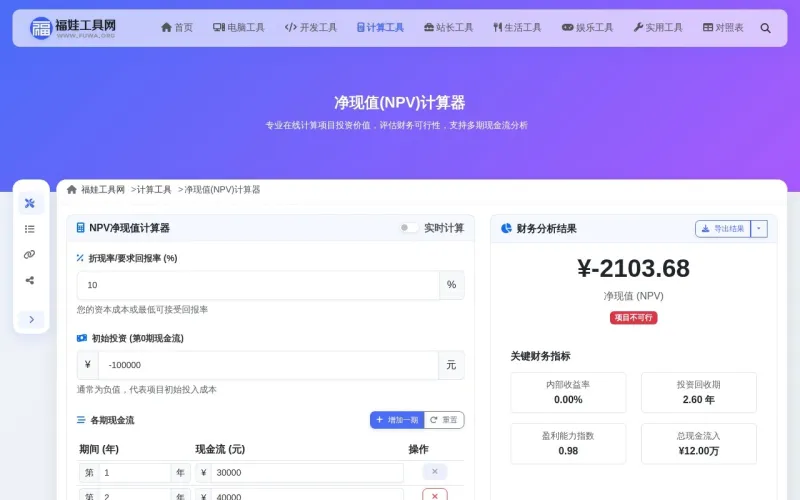Image resolution: width=800 pixels, height=500 pixels.
Task: Open the 实用工具 menu
Action: pyautogui.click(x=658, y=28)
